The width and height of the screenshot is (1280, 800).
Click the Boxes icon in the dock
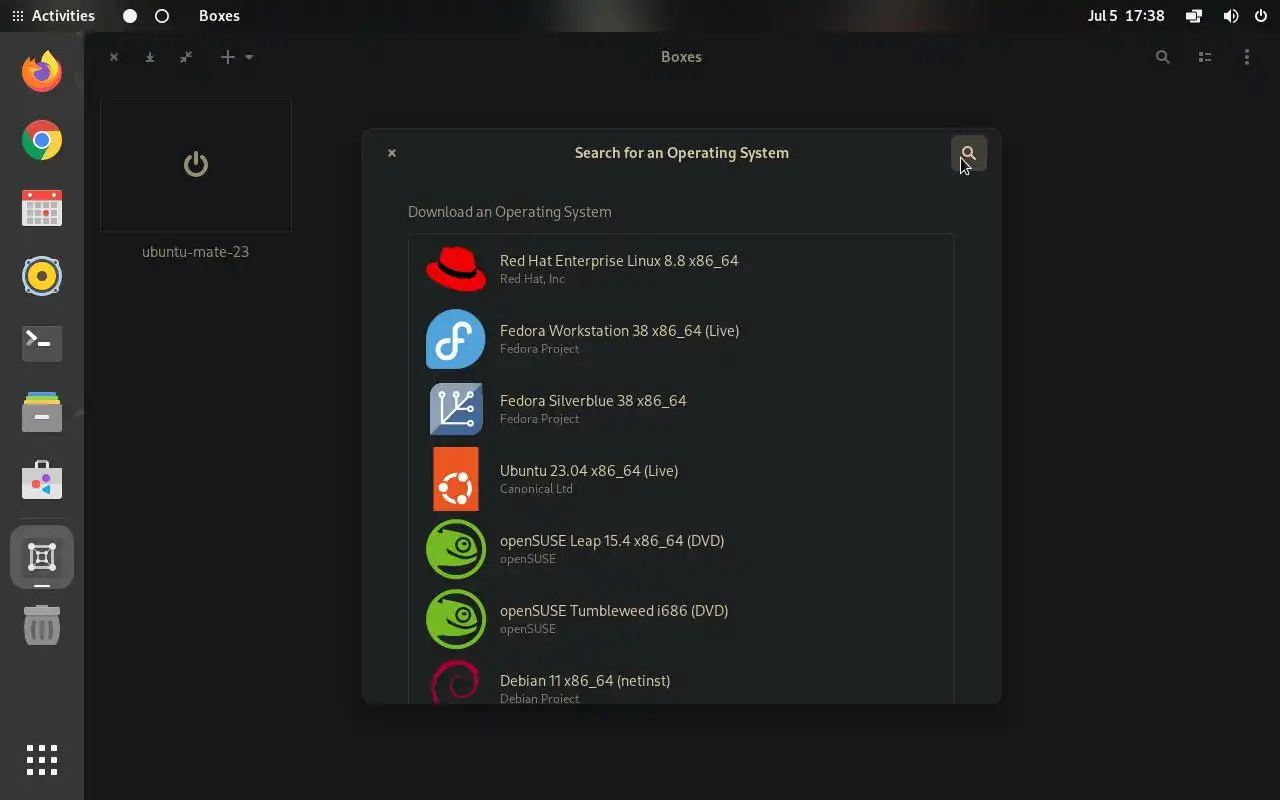42,557
